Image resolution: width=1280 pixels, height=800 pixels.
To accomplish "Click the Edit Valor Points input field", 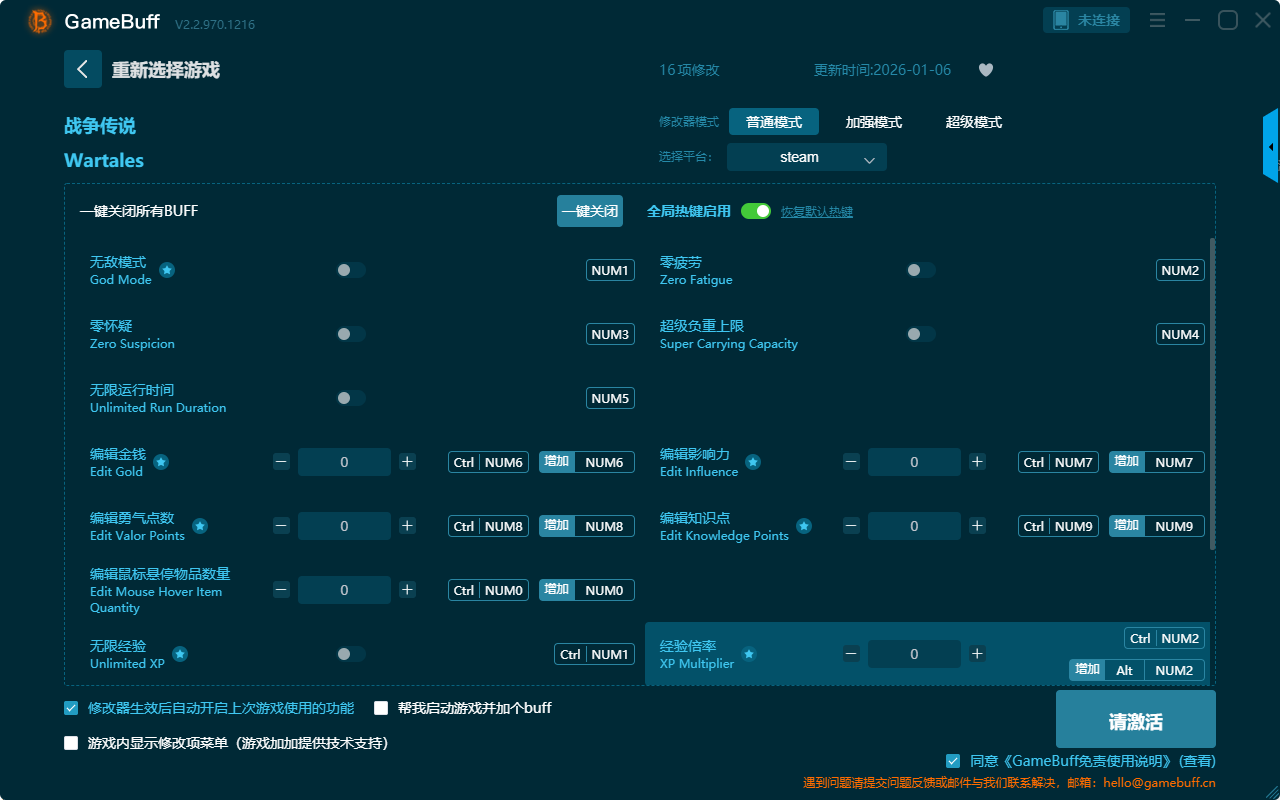I will pos(344,526).
